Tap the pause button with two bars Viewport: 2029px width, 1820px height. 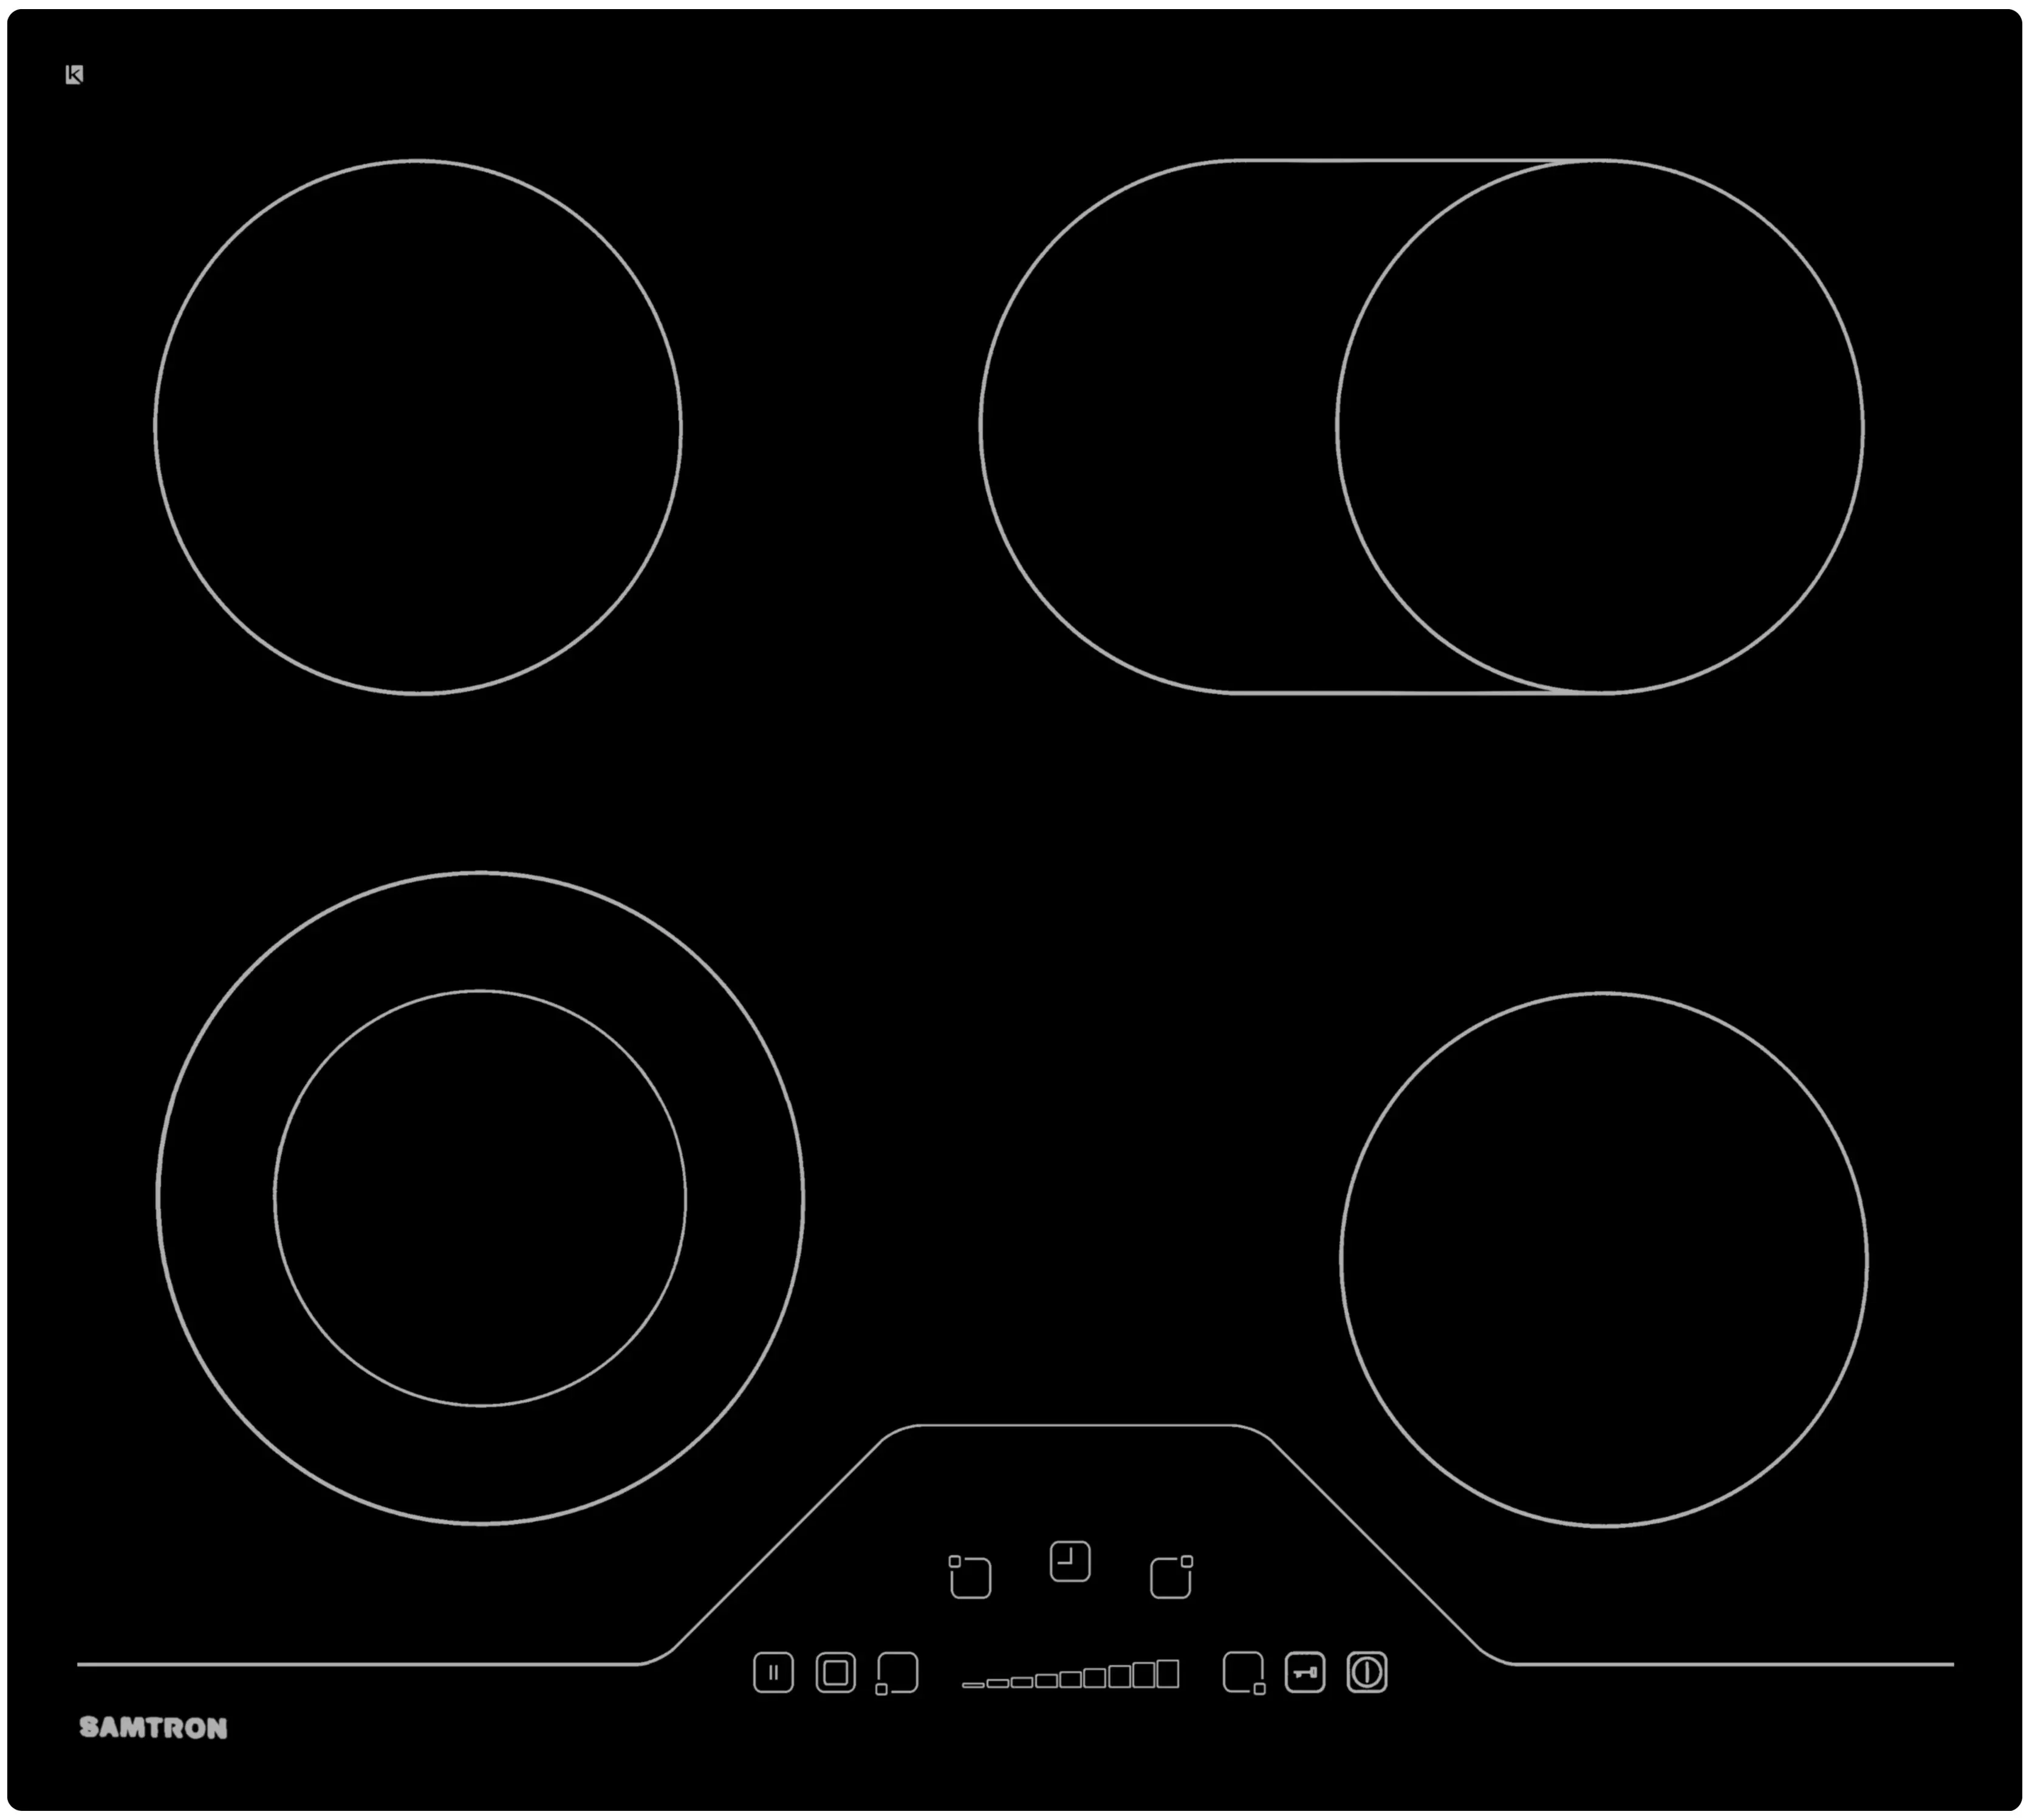click(x=773, y=1672)
